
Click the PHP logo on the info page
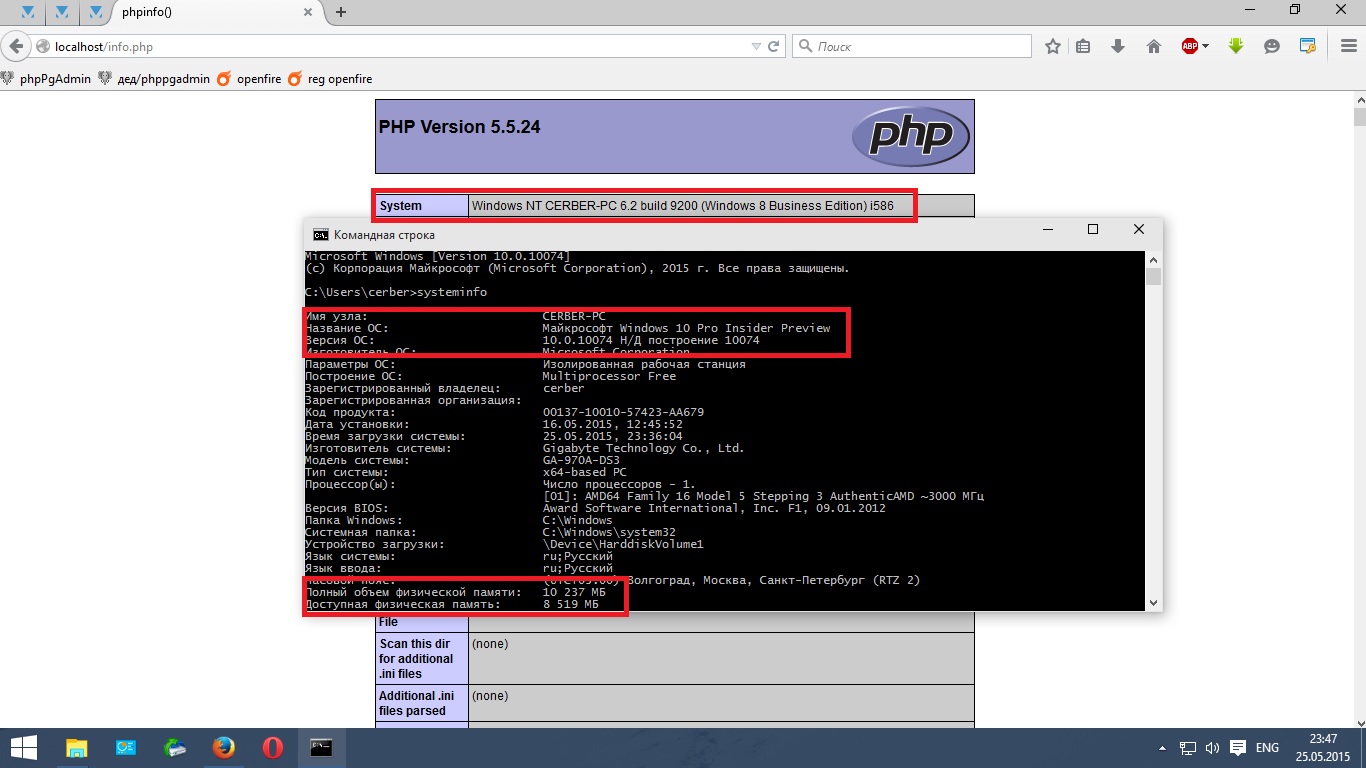[910, 136]
